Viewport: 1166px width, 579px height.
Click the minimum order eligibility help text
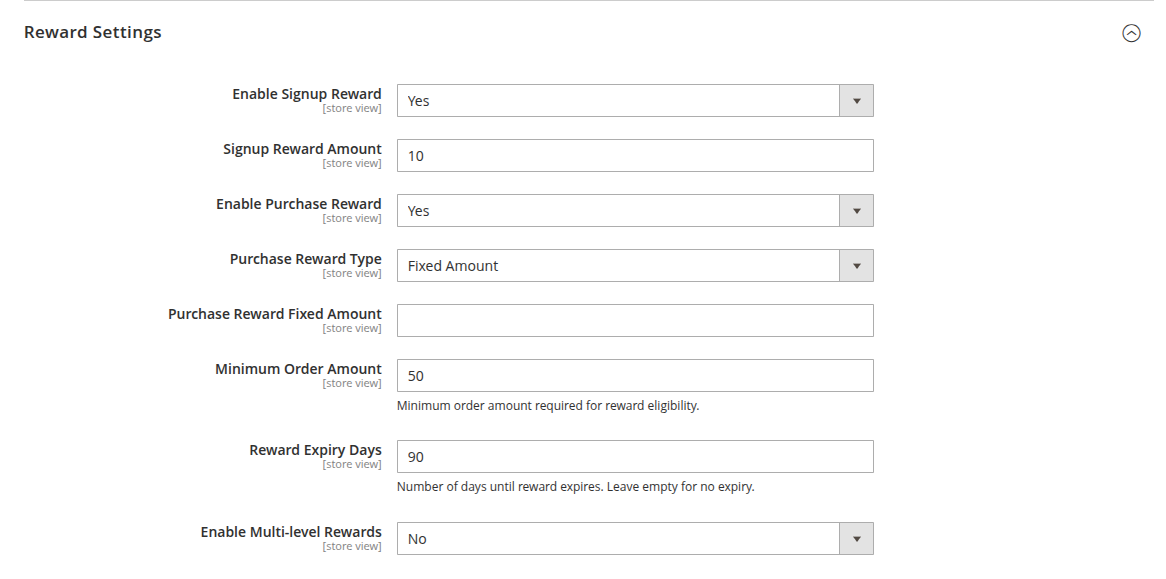click(548, 406)
